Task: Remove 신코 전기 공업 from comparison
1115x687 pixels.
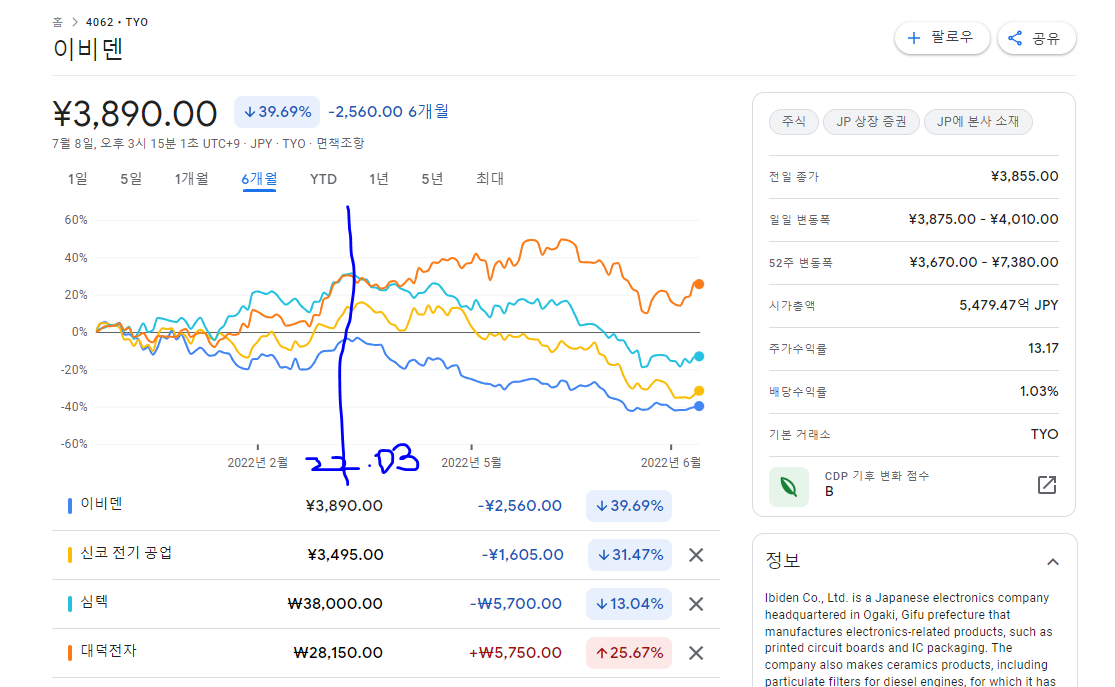Action: (696, 555)
